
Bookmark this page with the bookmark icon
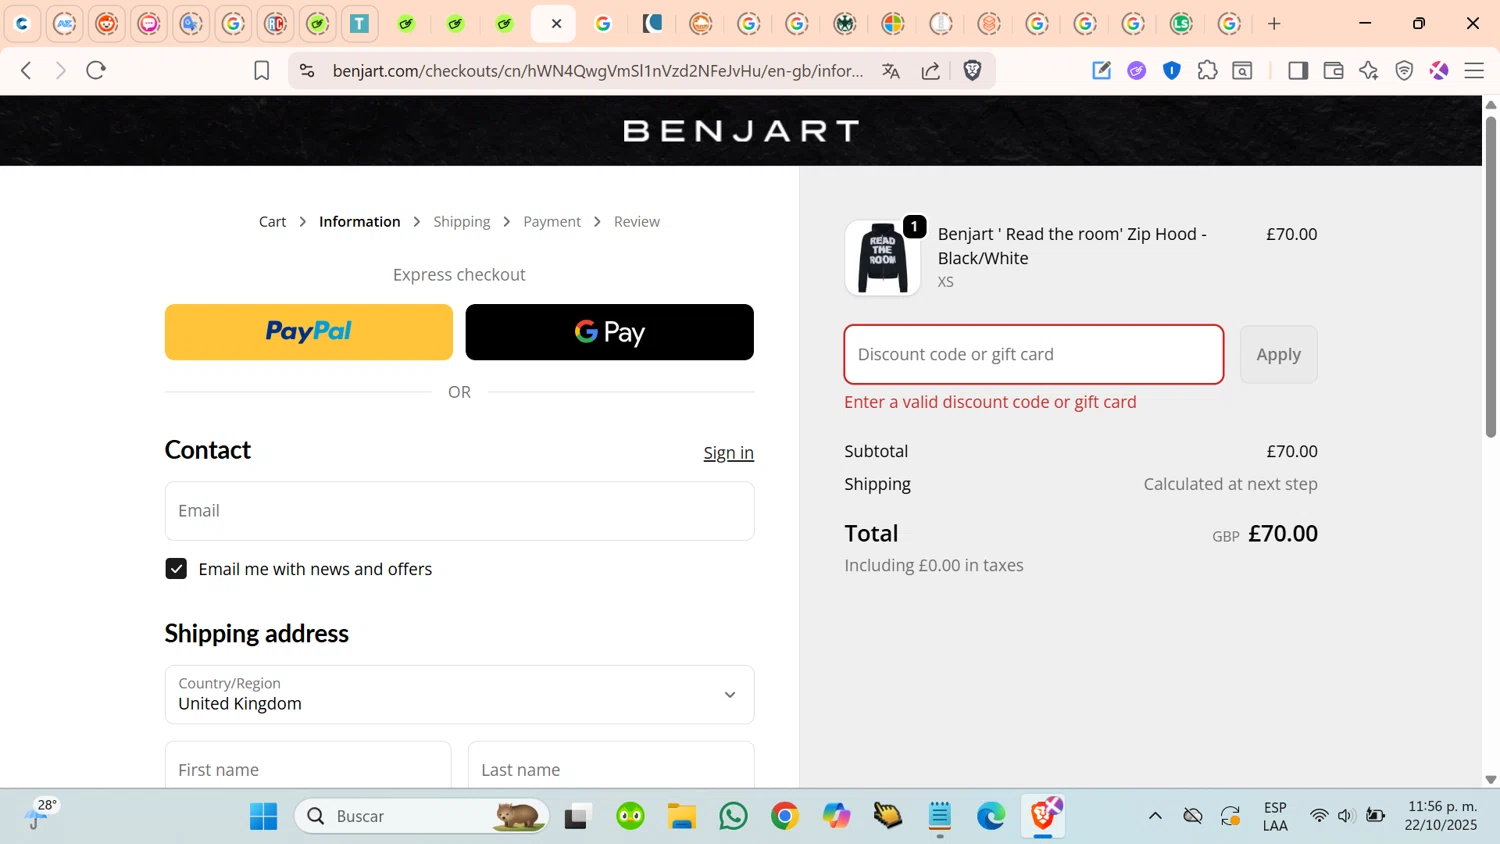pos(261,70)
